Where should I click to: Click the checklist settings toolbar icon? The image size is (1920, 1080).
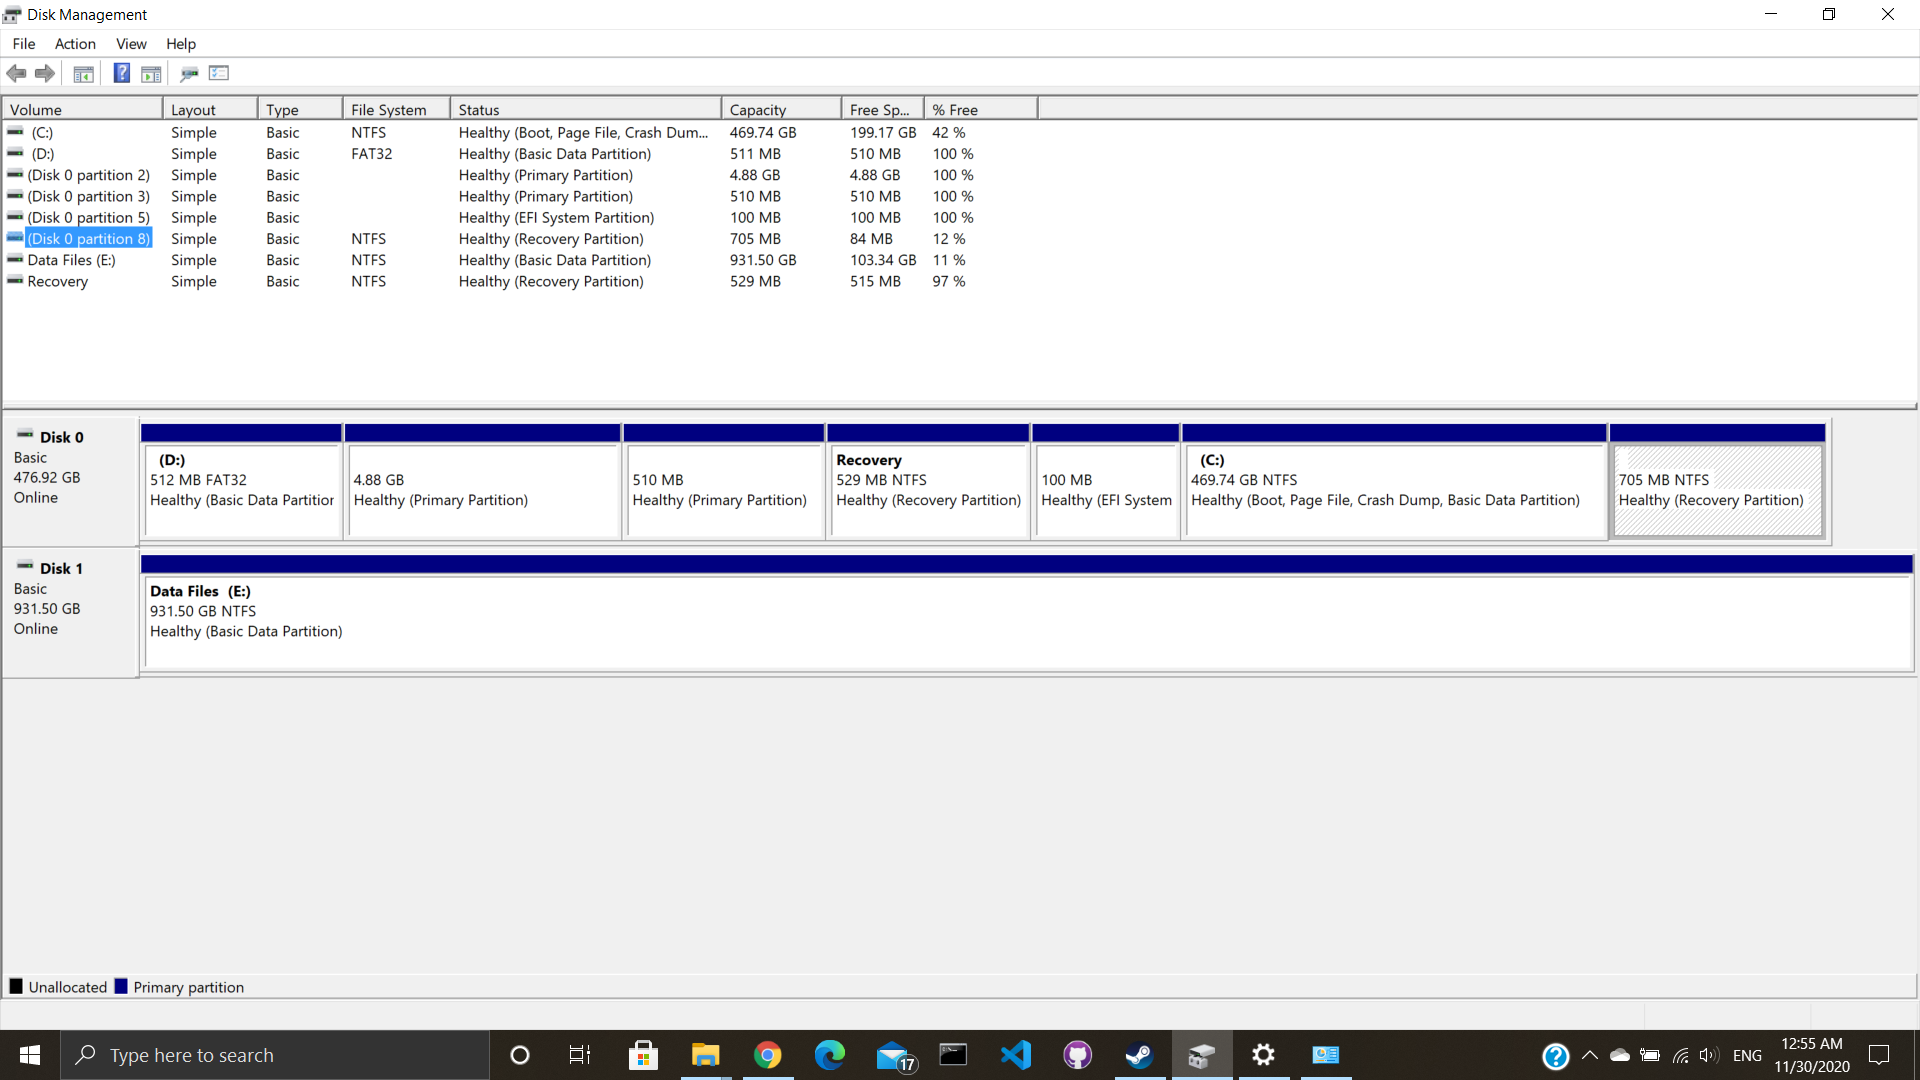pyautogui.click(x=219, y=73)
